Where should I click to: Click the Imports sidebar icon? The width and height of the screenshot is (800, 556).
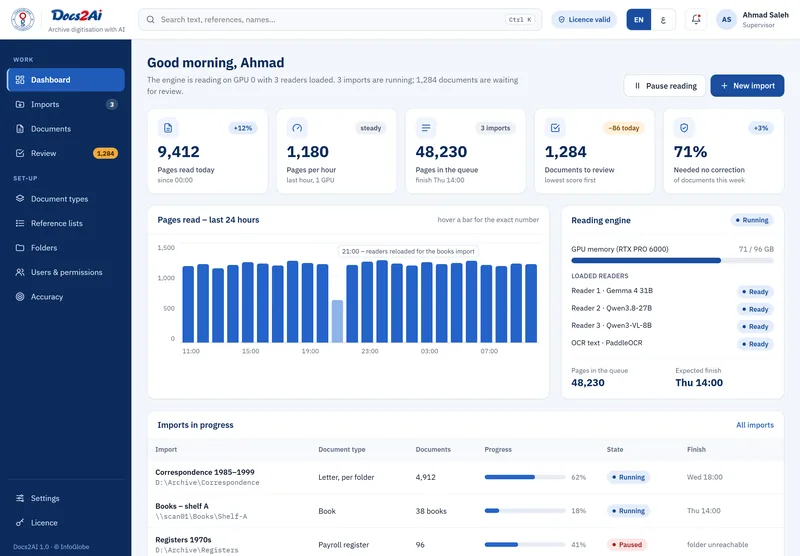(x=20, y=104)
